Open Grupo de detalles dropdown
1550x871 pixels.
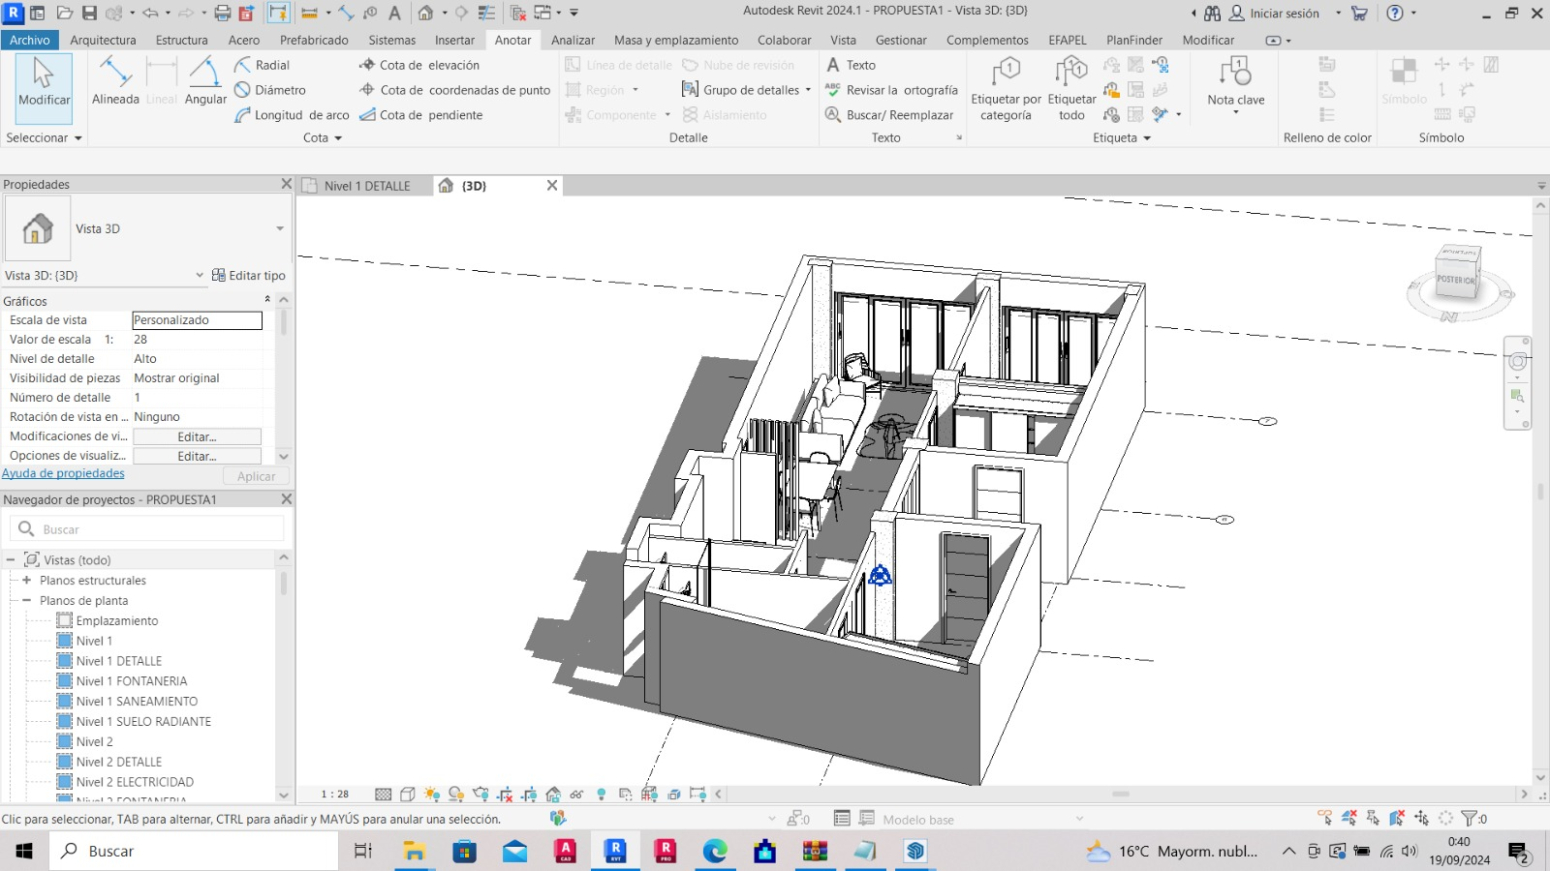point(808,90)
